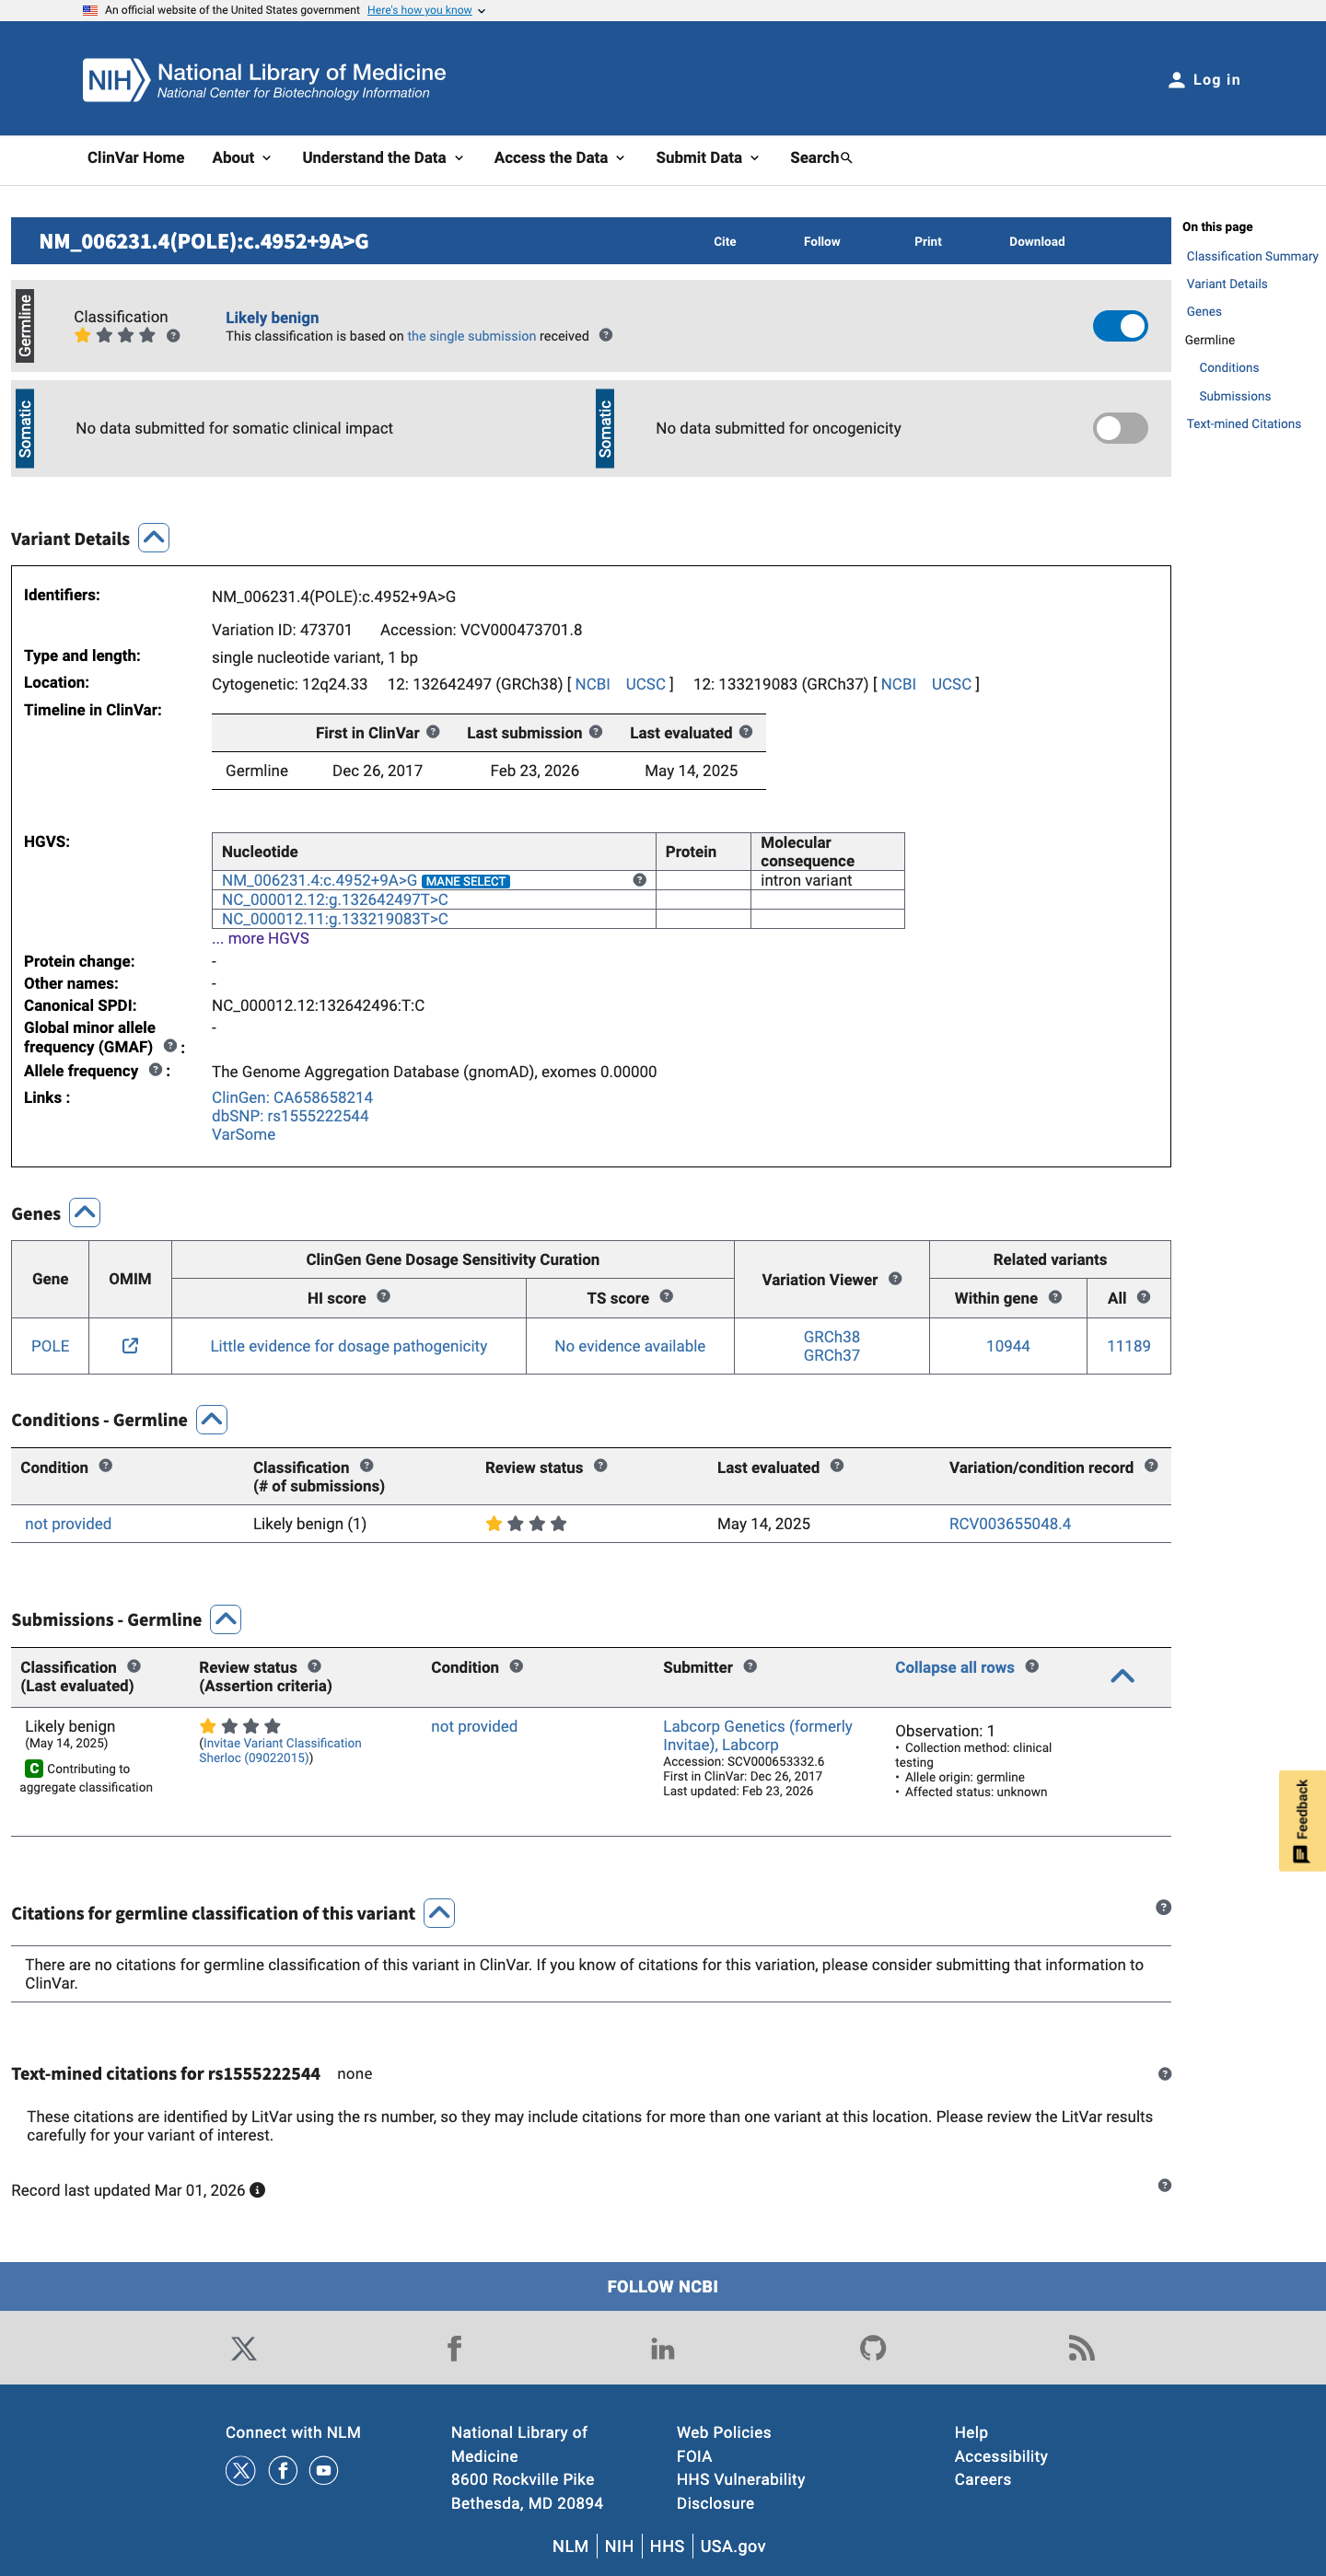
Task: Click help icon beside Submitter column
Action: (750, 1666)
